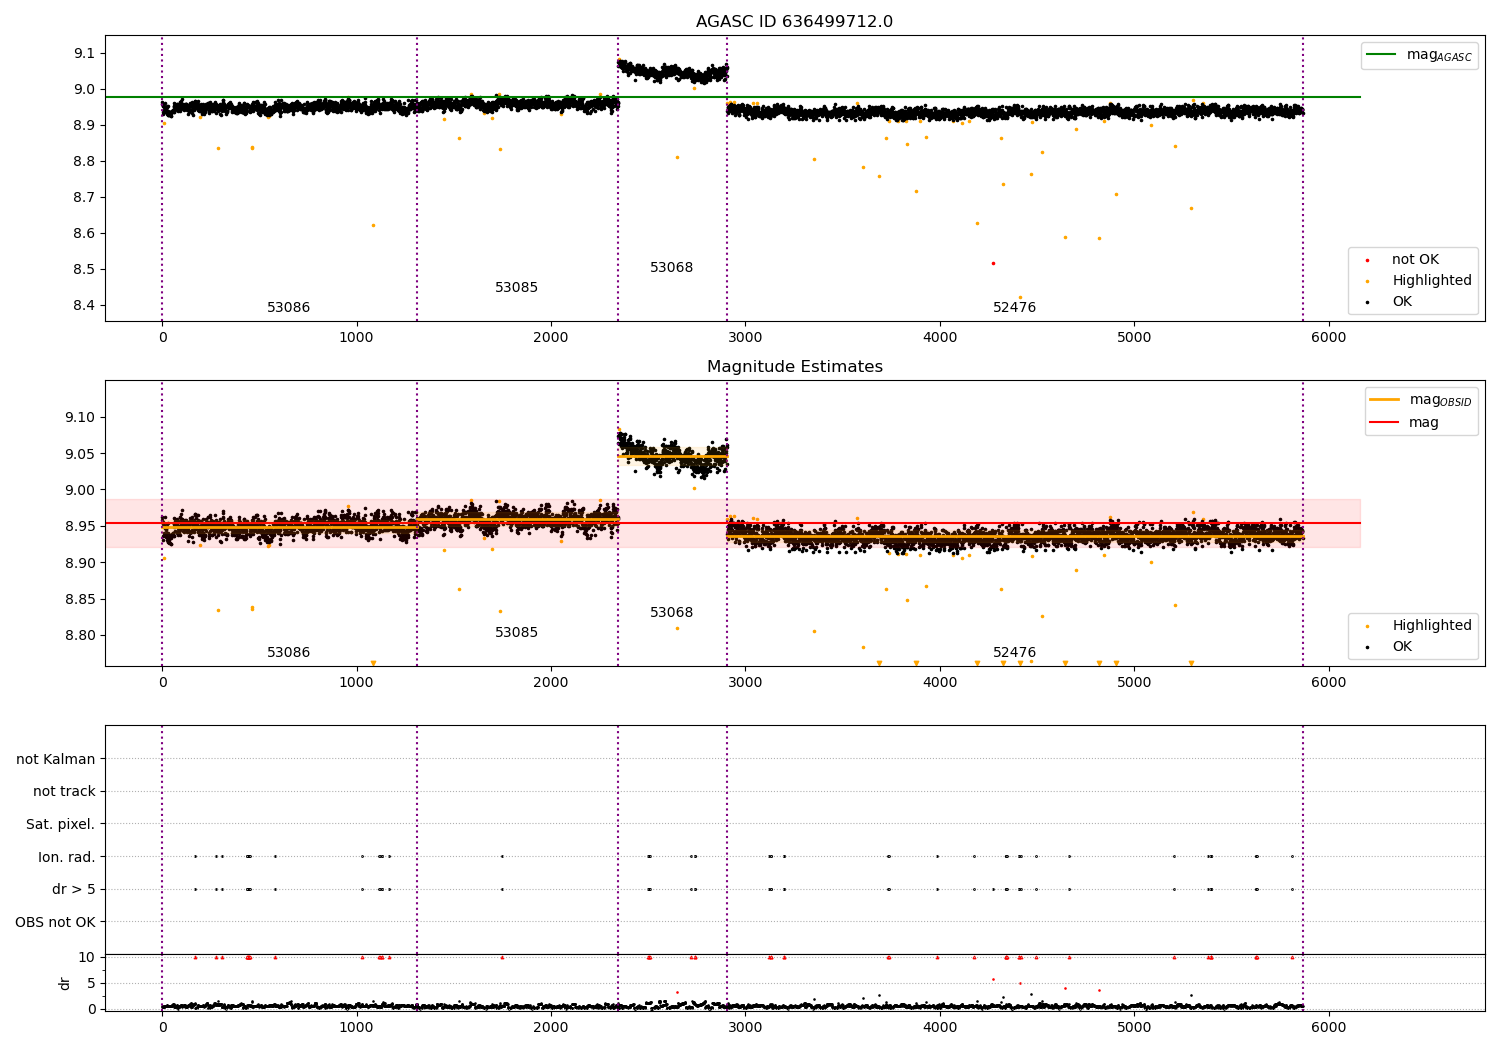Screen dimensions: 1500x1050
Task: Click obsid label 52476 in the top plot
Action: pos(1014,308)
